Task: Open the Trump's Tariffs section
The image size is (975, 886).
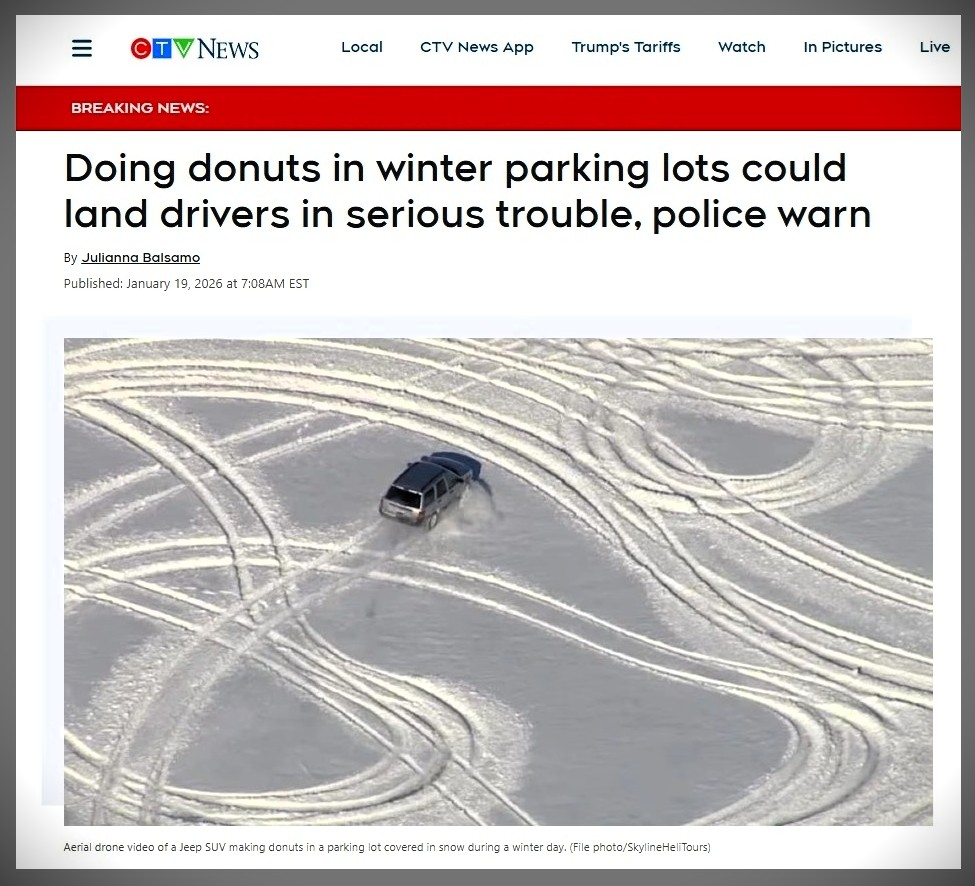Action: coord(626,47)
